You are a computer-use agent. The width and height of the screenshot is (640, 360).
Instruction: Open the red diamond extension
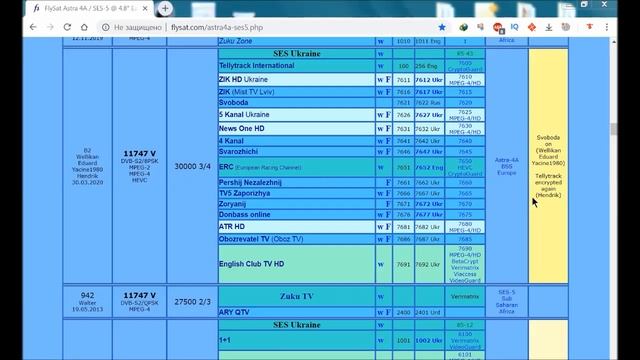point(531,27)
